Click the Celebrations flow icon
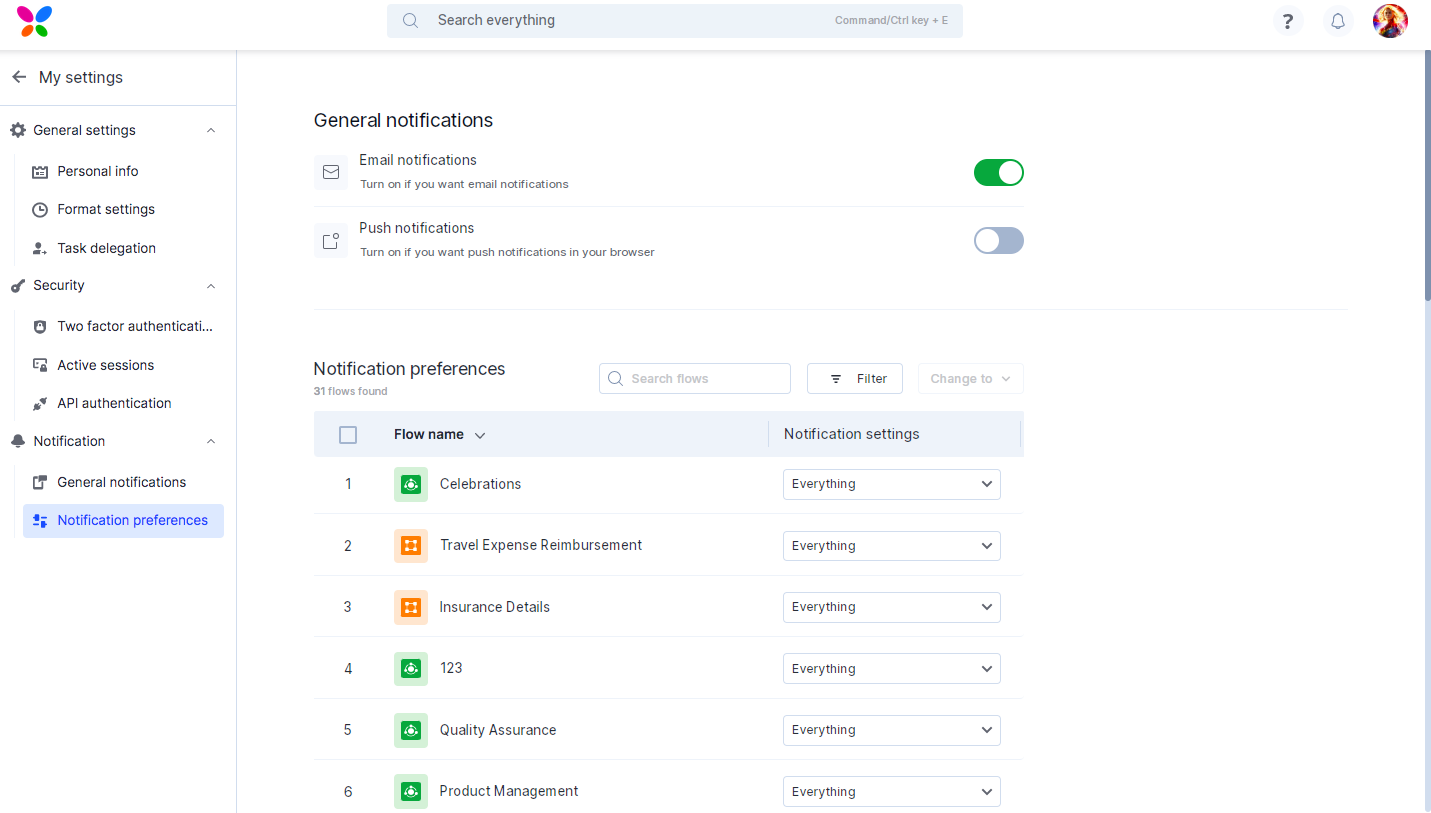Image resolution: width=1431 pixels, height=813 pixels. point(411,484)
